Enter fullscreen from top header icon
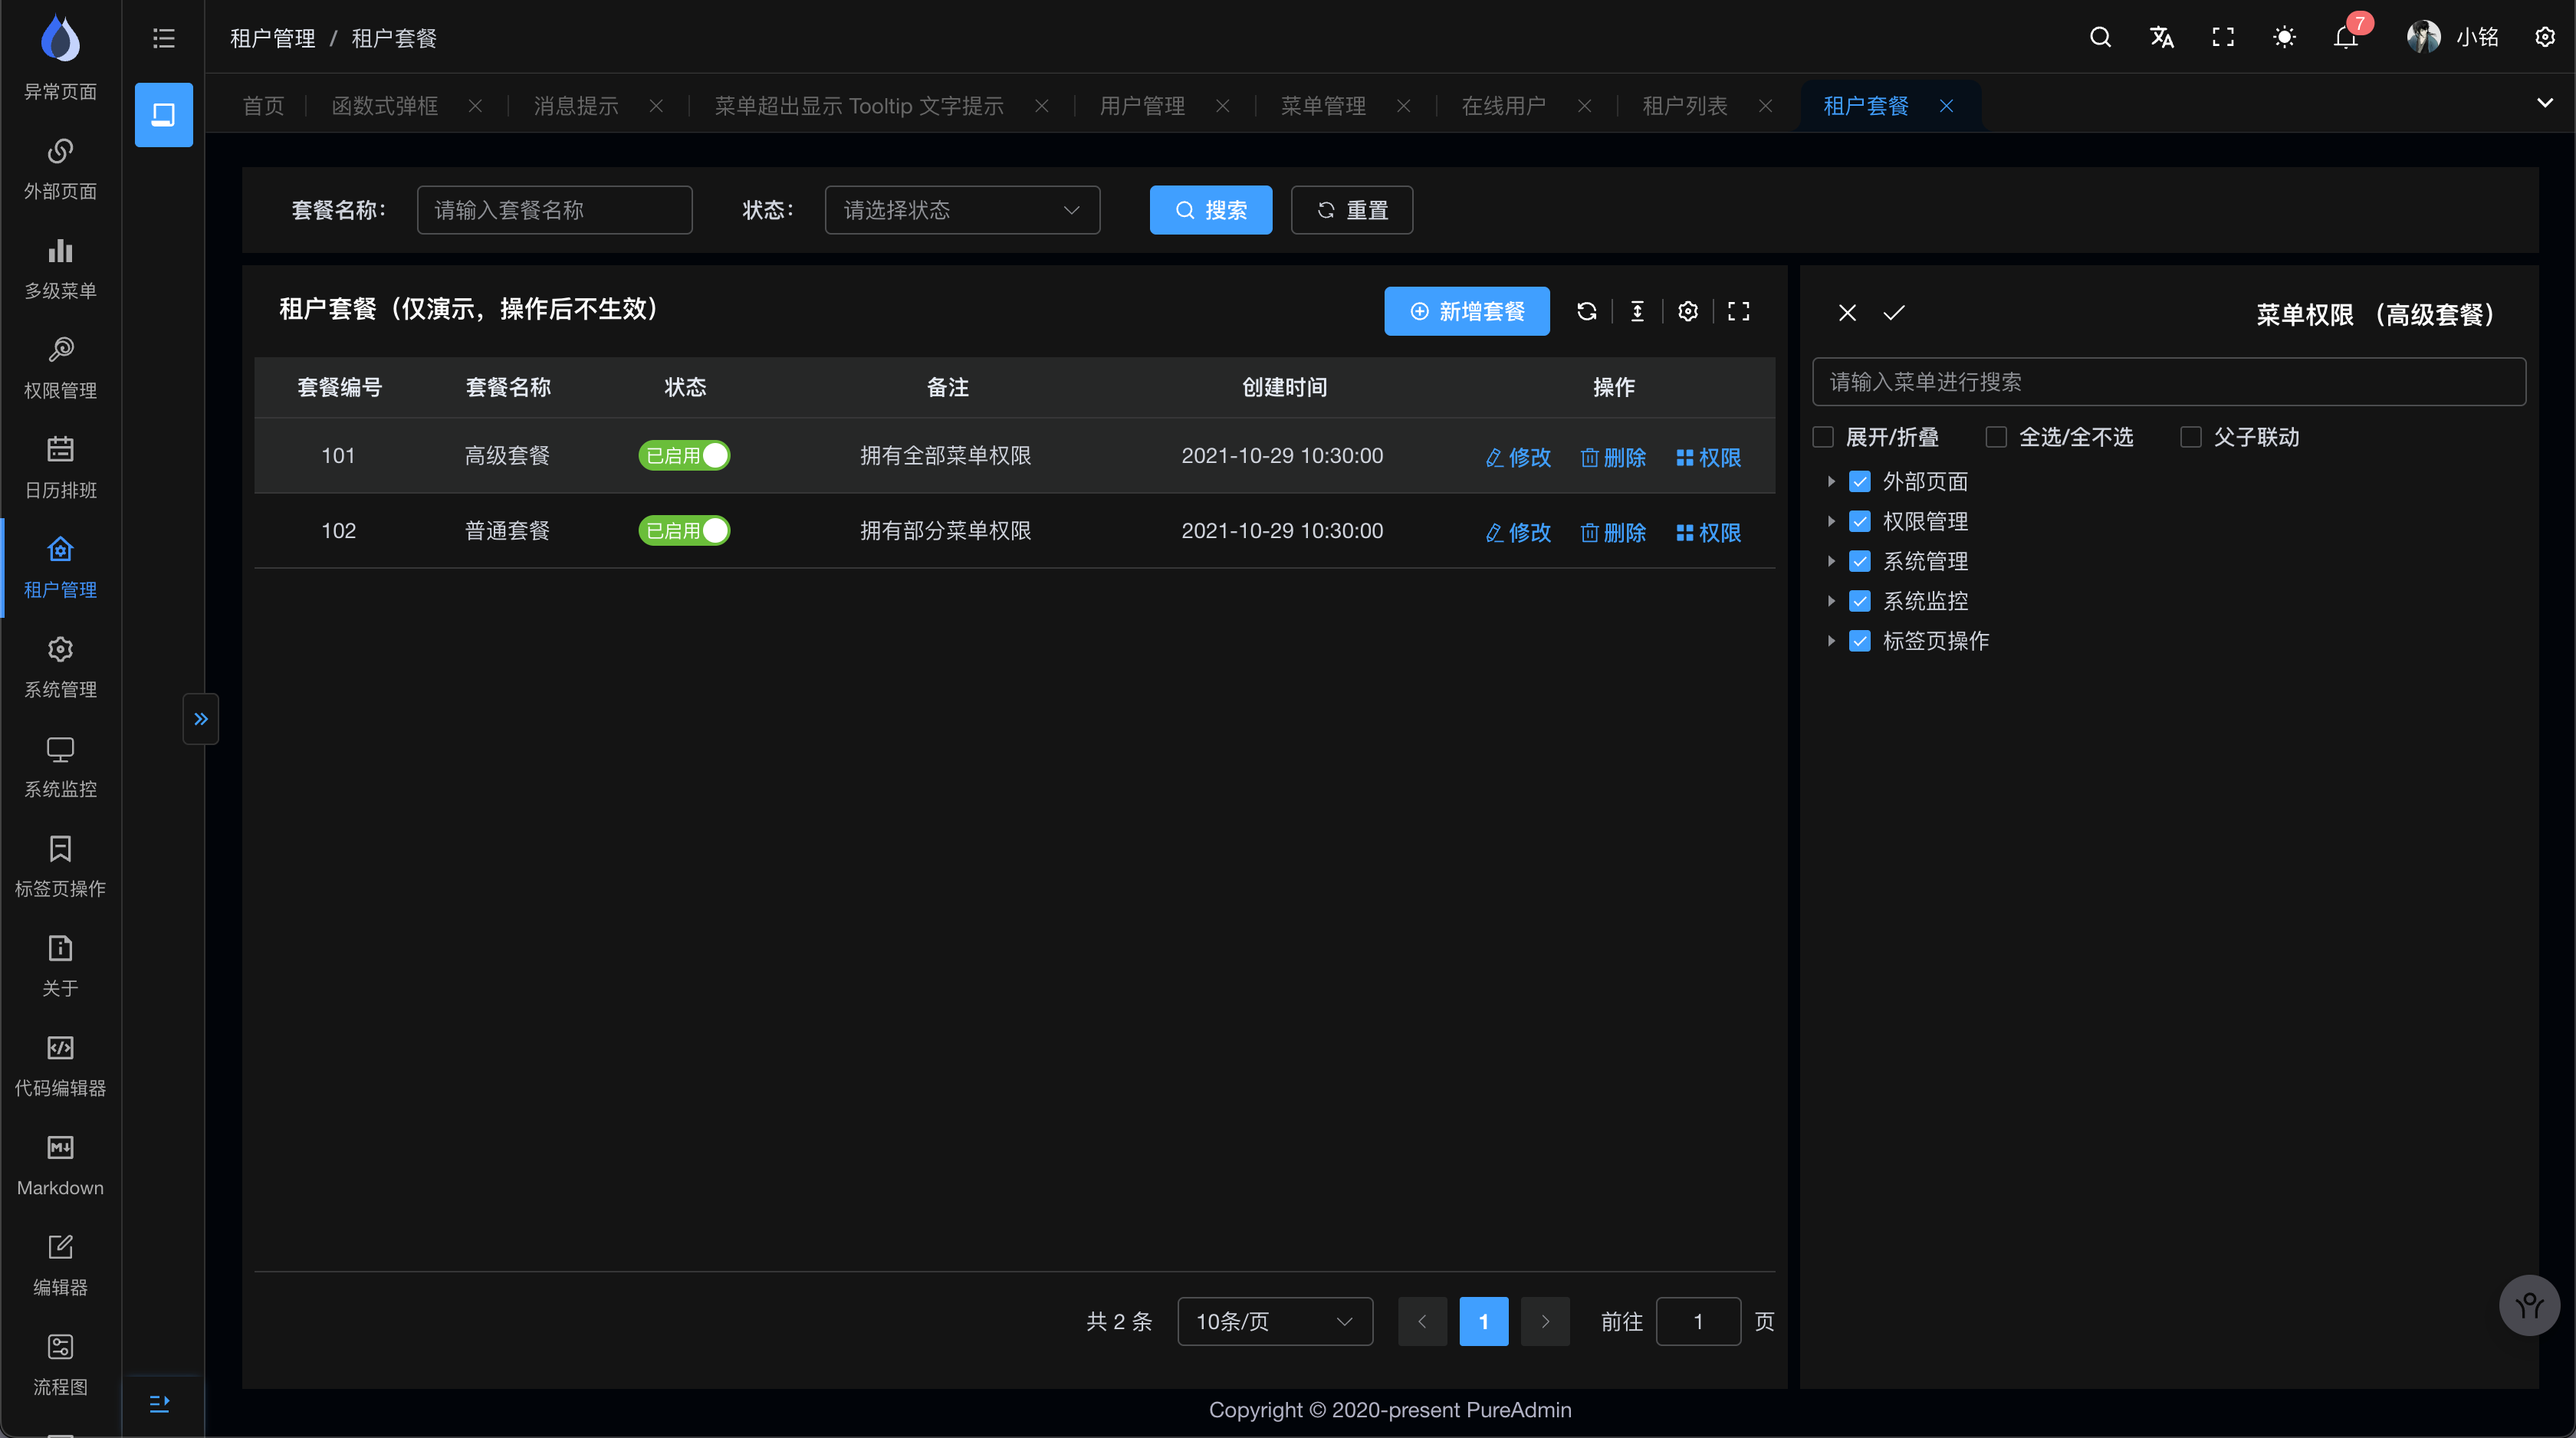Image resolution: width=2576 pixels, height=1438 pixels. pyautogui.click(x=2222, y=38)
